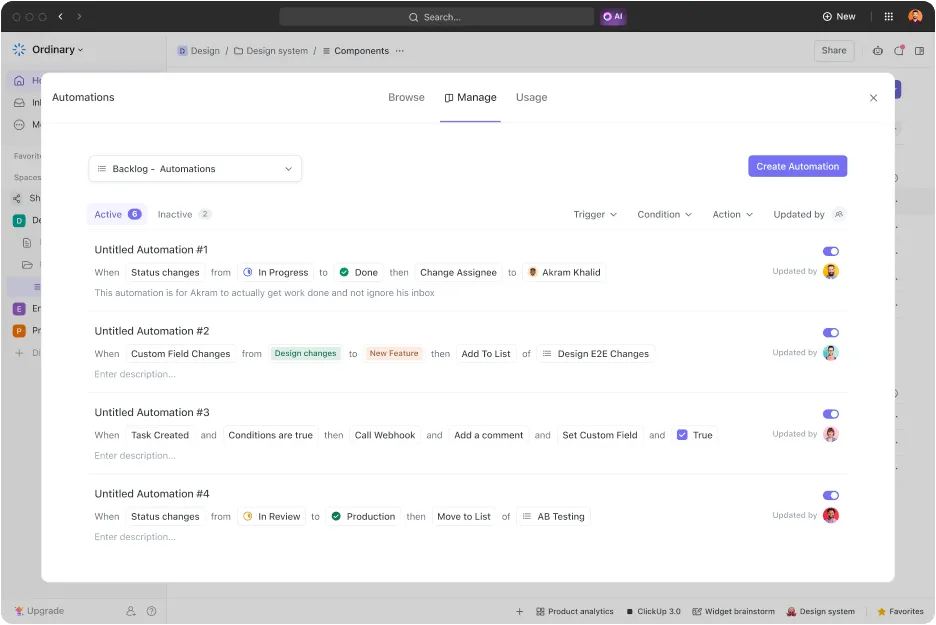Disable Untitled Automation #4 toggle
Image resolution: width=936 pixels, height=625 pixels.
830,495
